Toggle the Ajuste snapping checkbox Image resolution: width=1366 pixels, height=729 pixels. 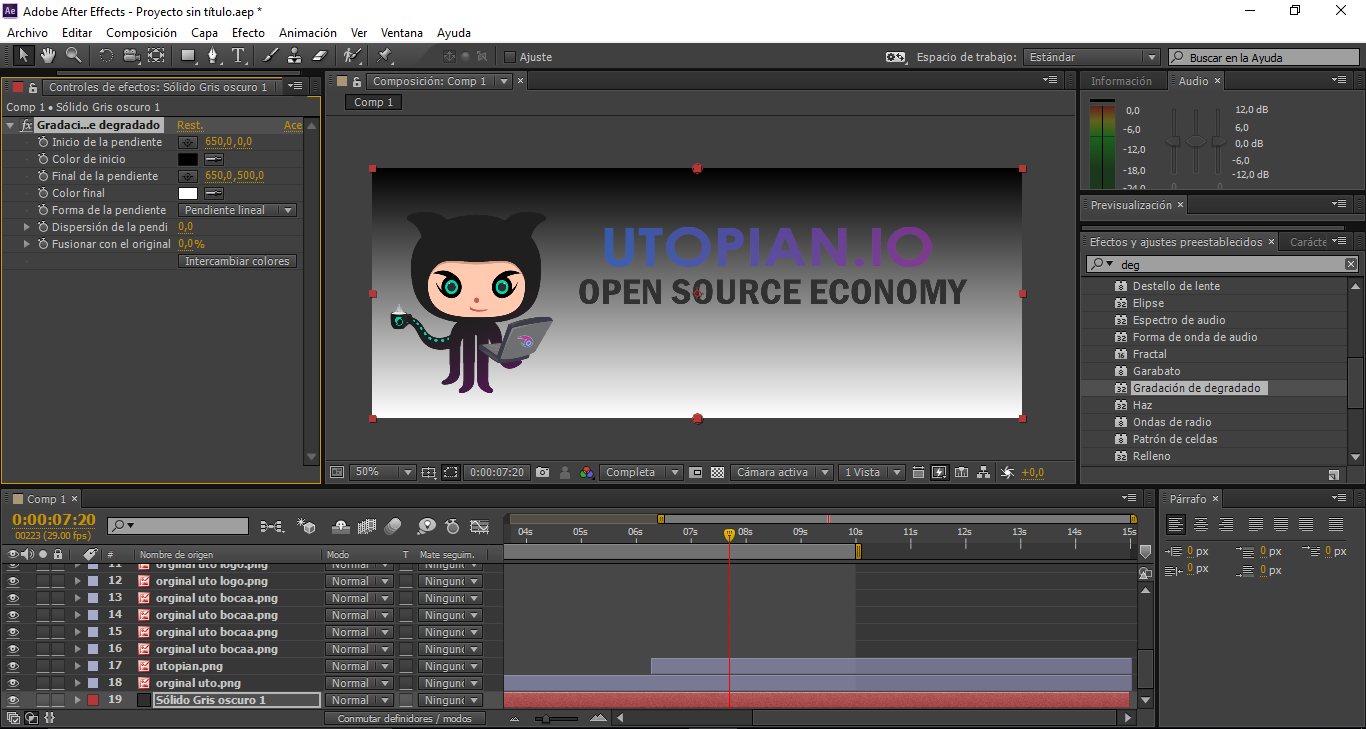[x=510, y=57]
